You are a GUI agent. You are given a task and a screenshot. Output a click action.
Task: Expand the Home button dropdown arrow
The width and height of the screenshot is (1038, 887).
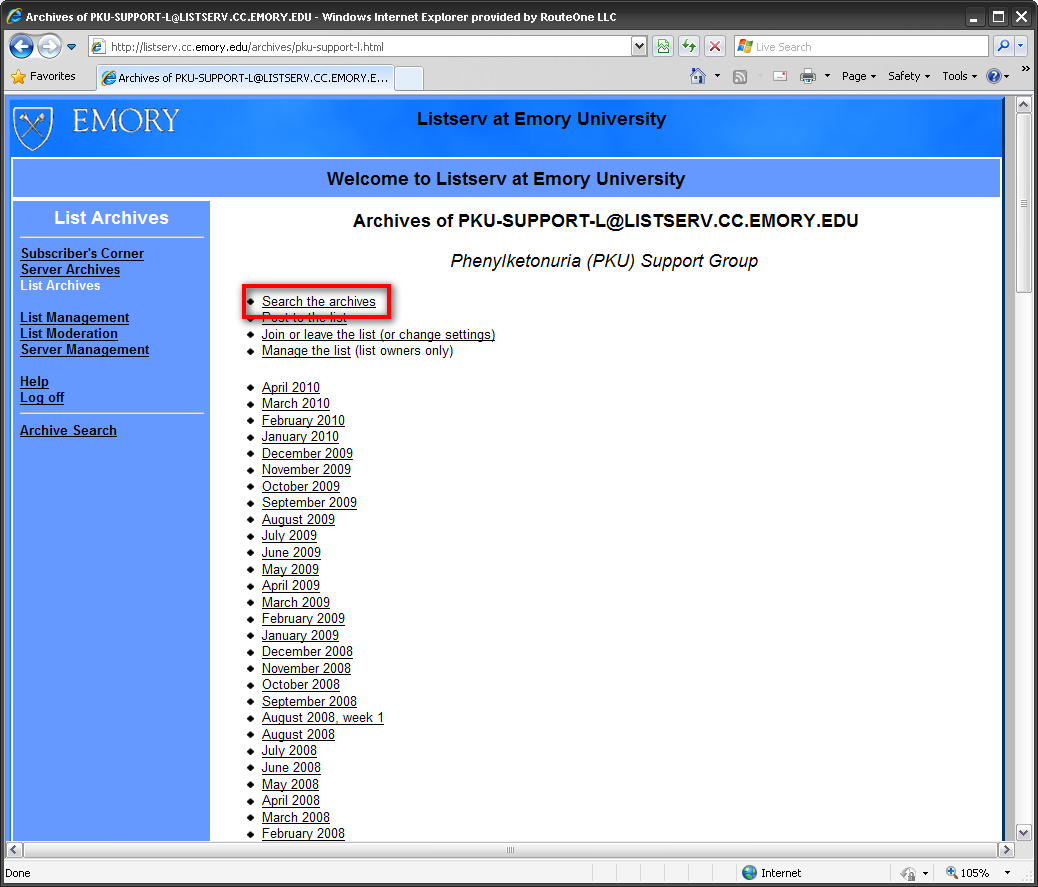click(717, 76)
